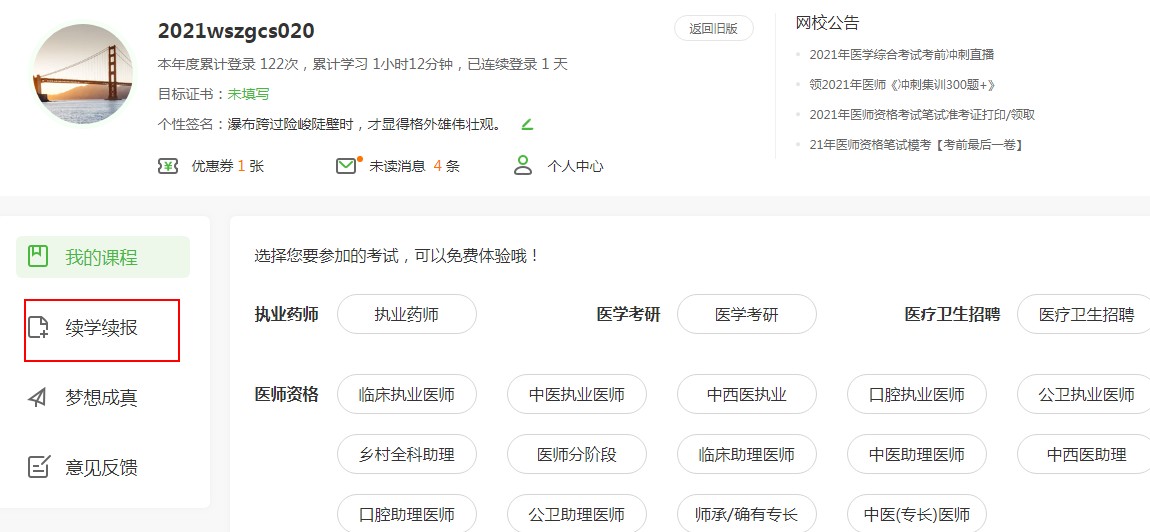Click the 返回旧版 button
Screen dimensions: 1150x532
pos(713,29)
